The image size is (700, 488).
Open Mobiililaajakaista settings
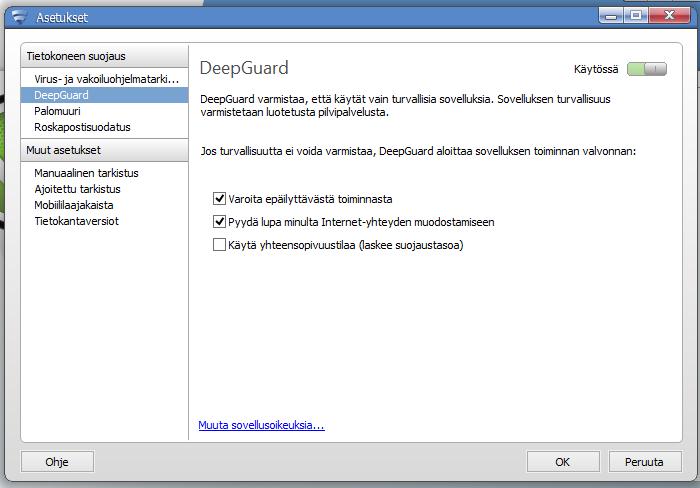pos(104,205)
